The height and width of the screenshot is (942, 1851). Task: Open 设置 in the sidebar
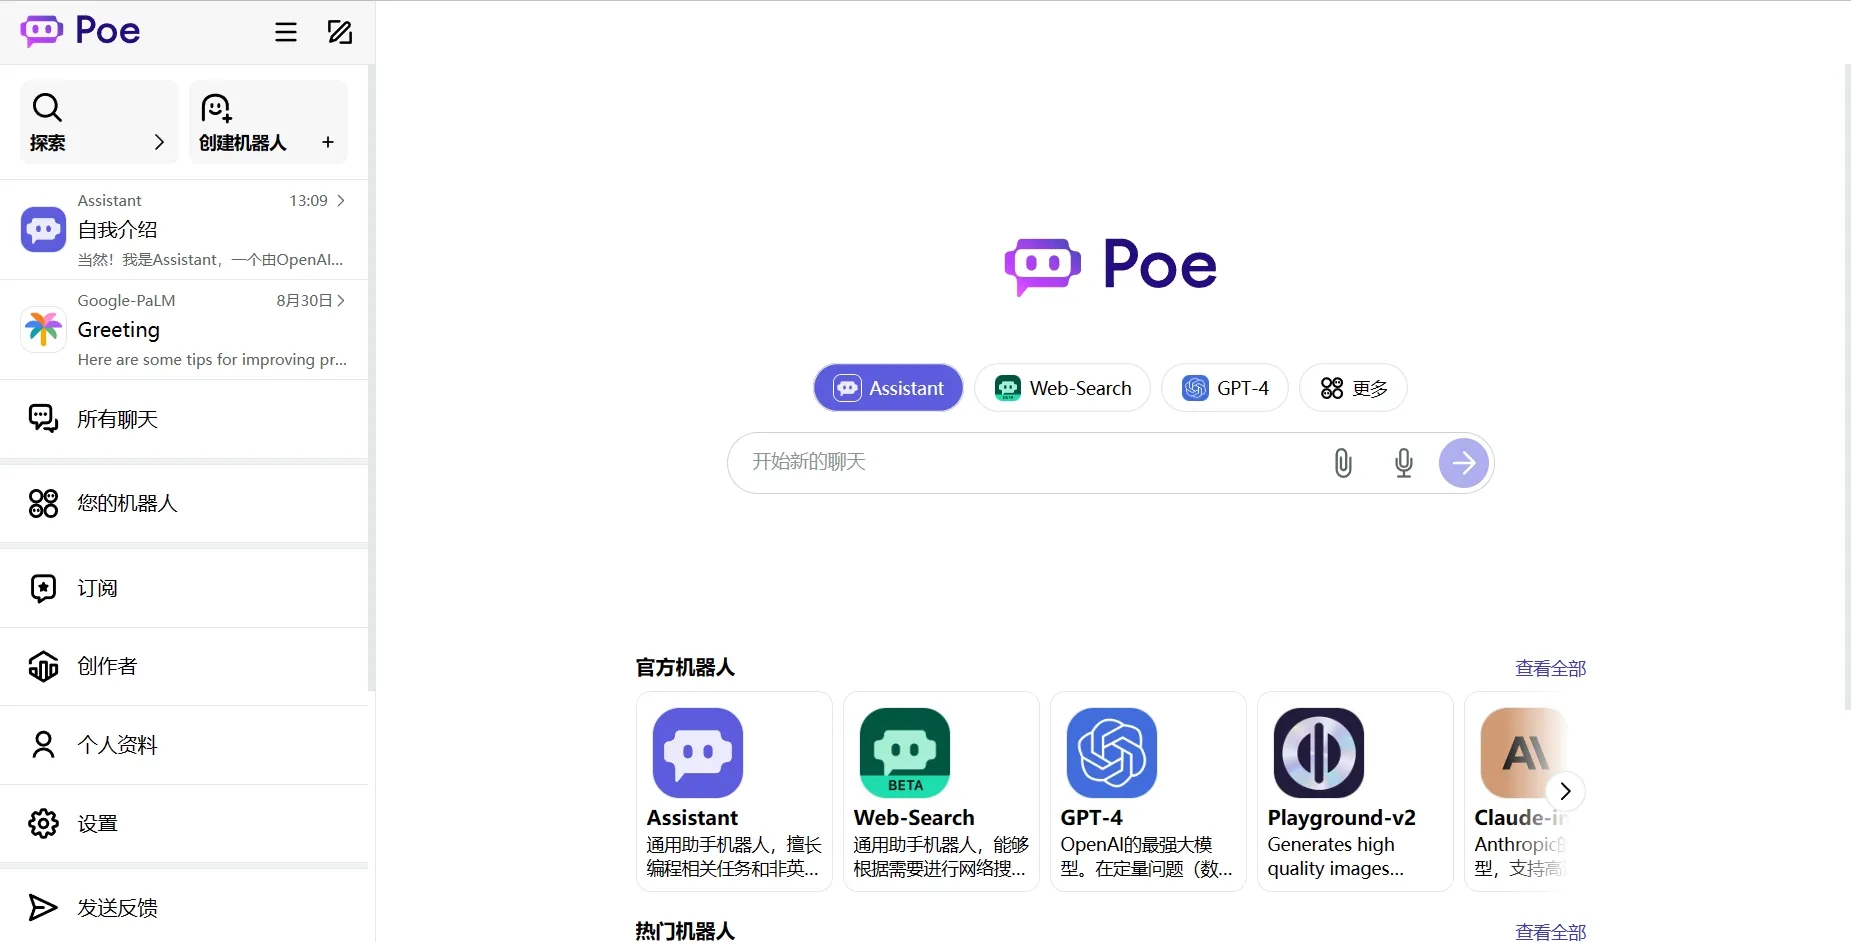(184, 824)
